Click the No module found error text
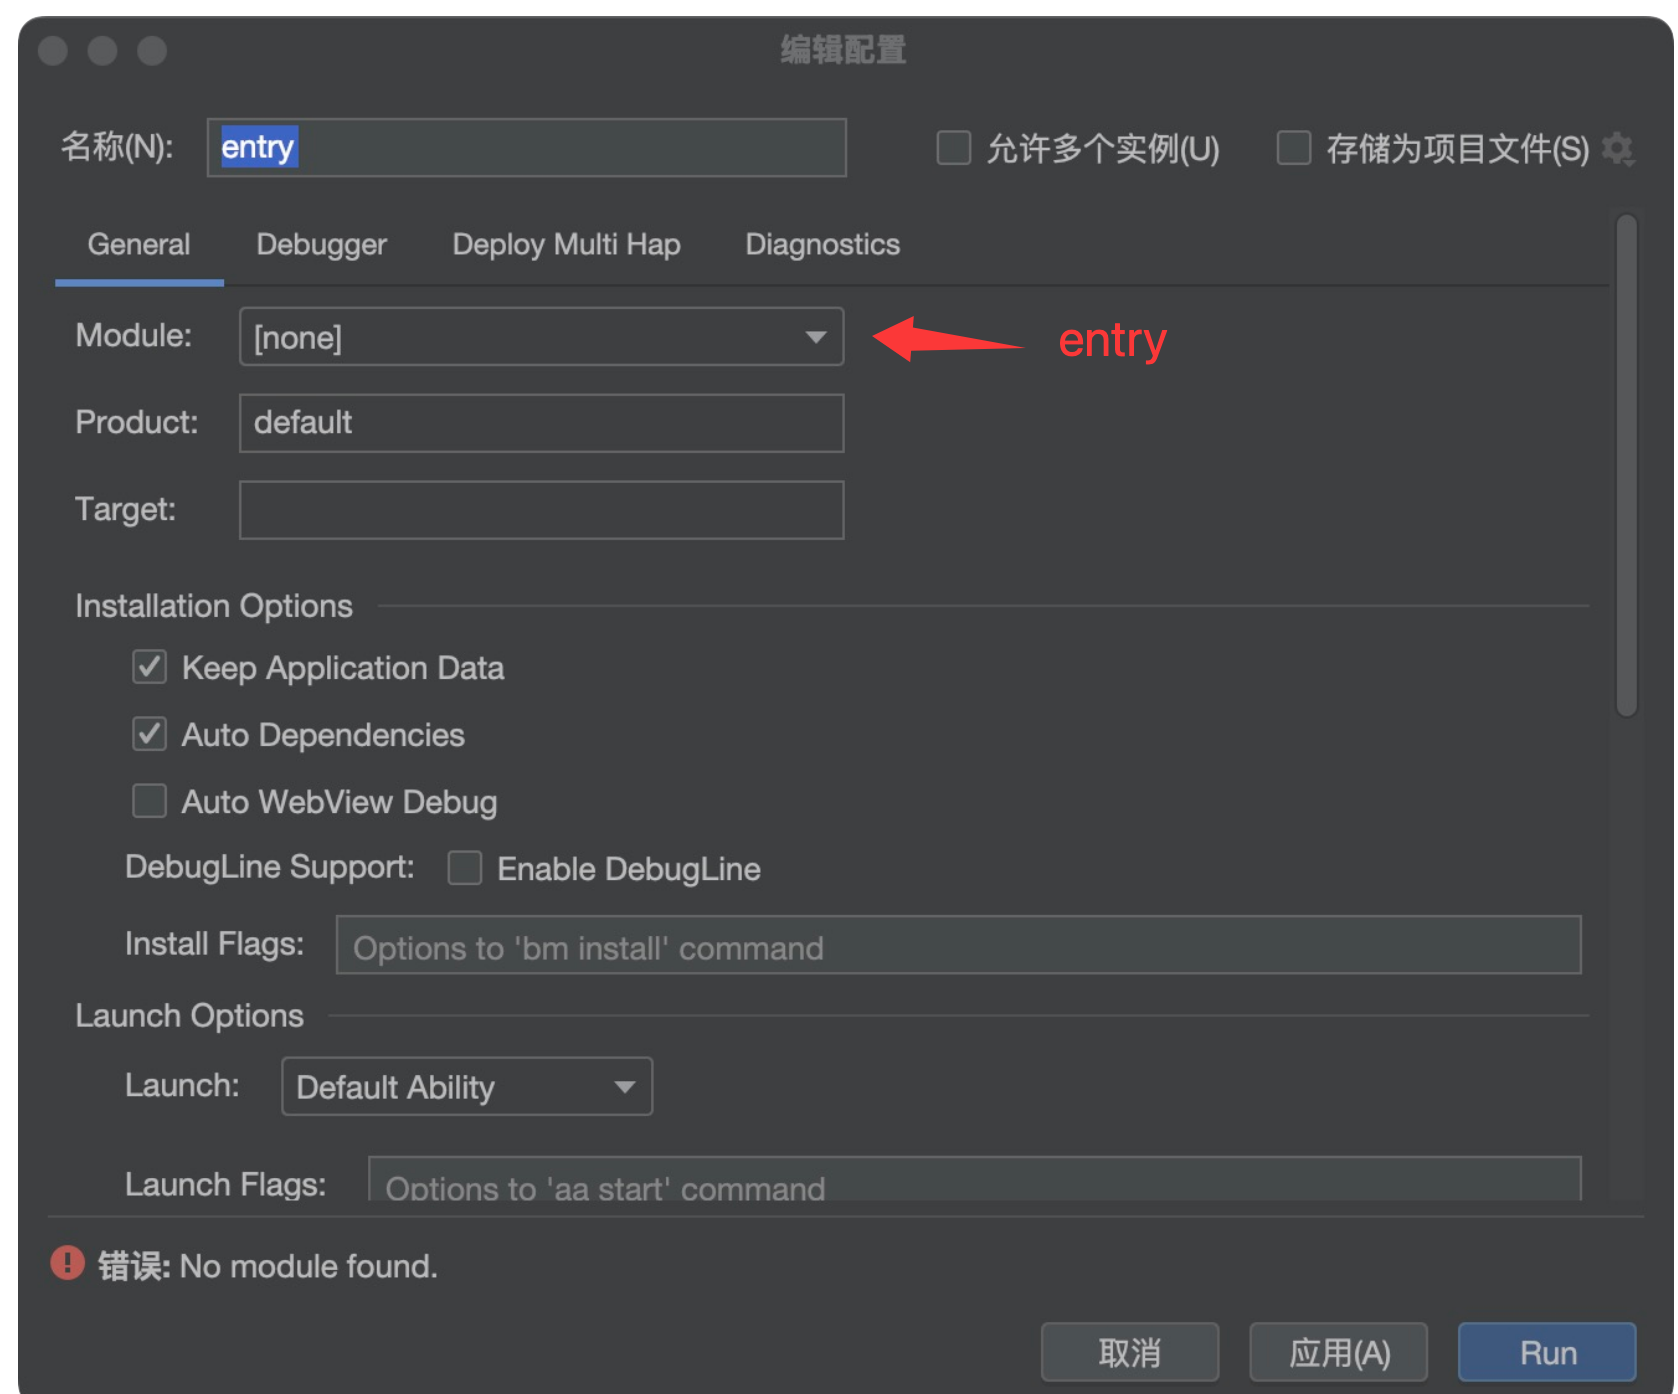This screenshot has width=1678, height=1394. click(309, 1266)
